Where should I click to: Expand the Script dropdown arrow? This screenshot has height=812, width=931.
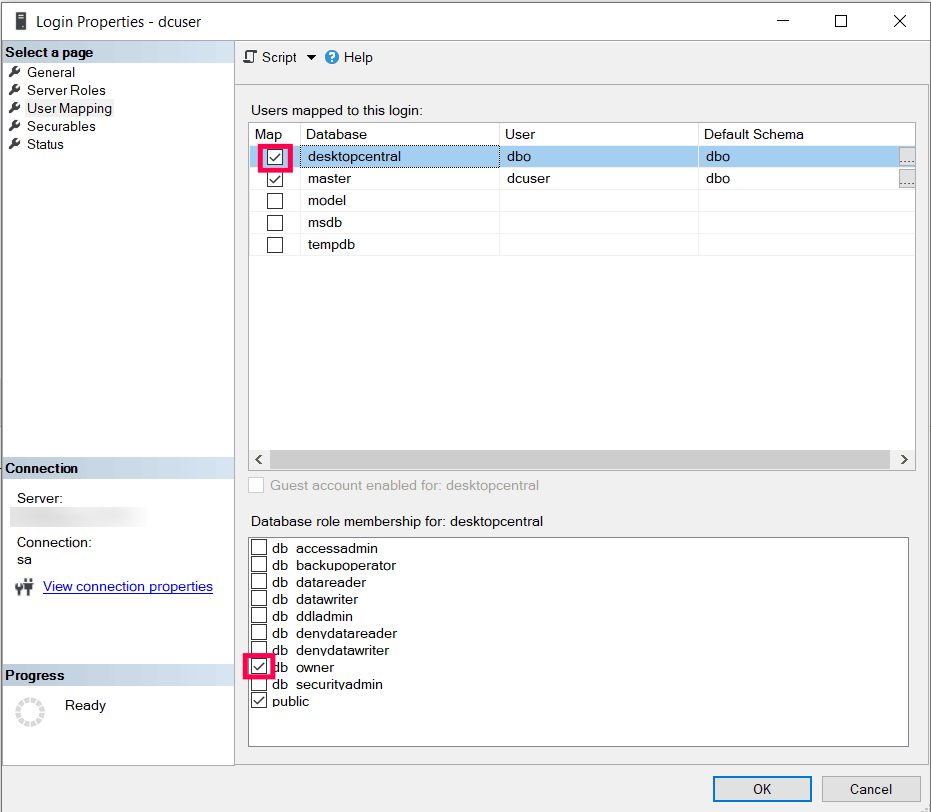[311, 58]
